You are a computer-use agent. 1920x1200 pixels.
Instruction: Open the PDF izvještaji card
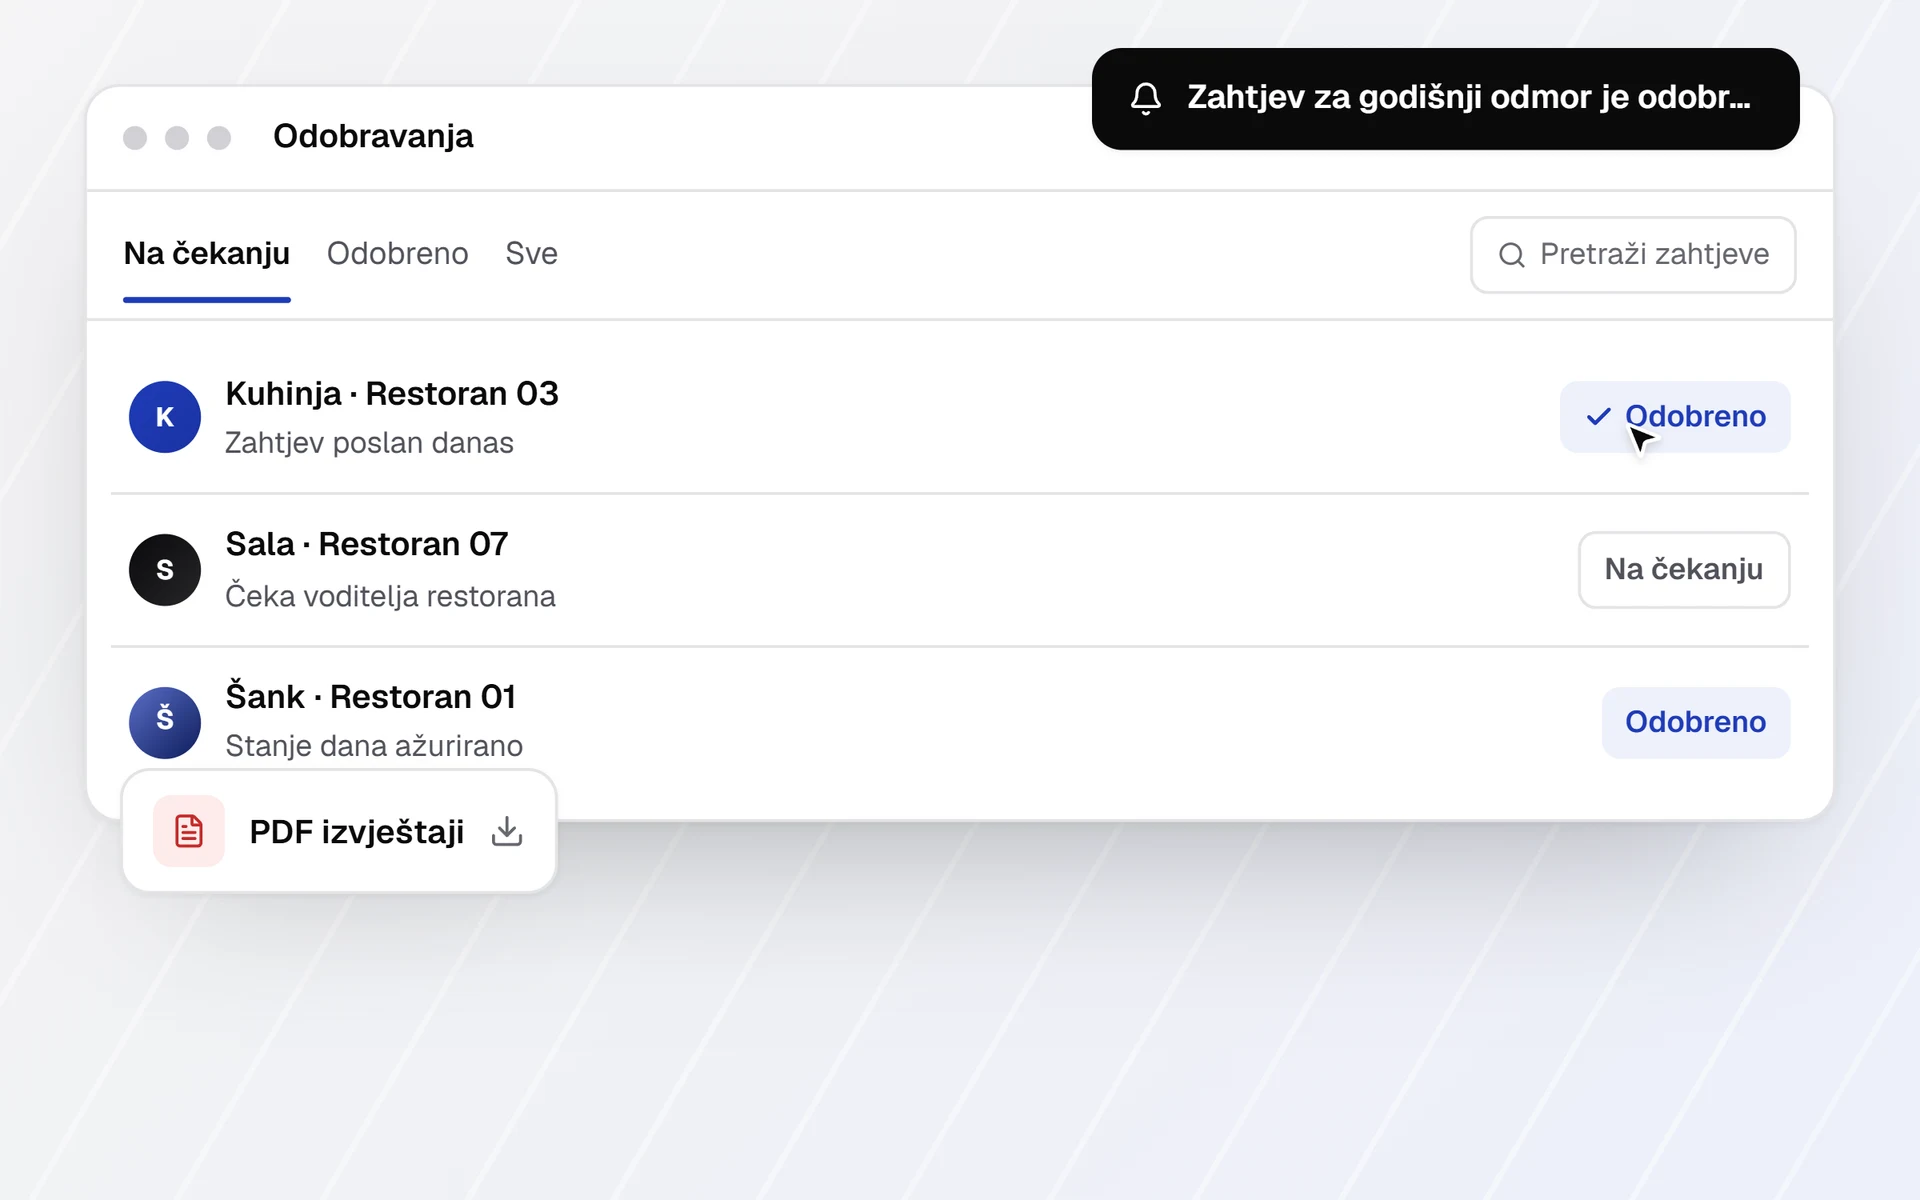pos(339,831)
